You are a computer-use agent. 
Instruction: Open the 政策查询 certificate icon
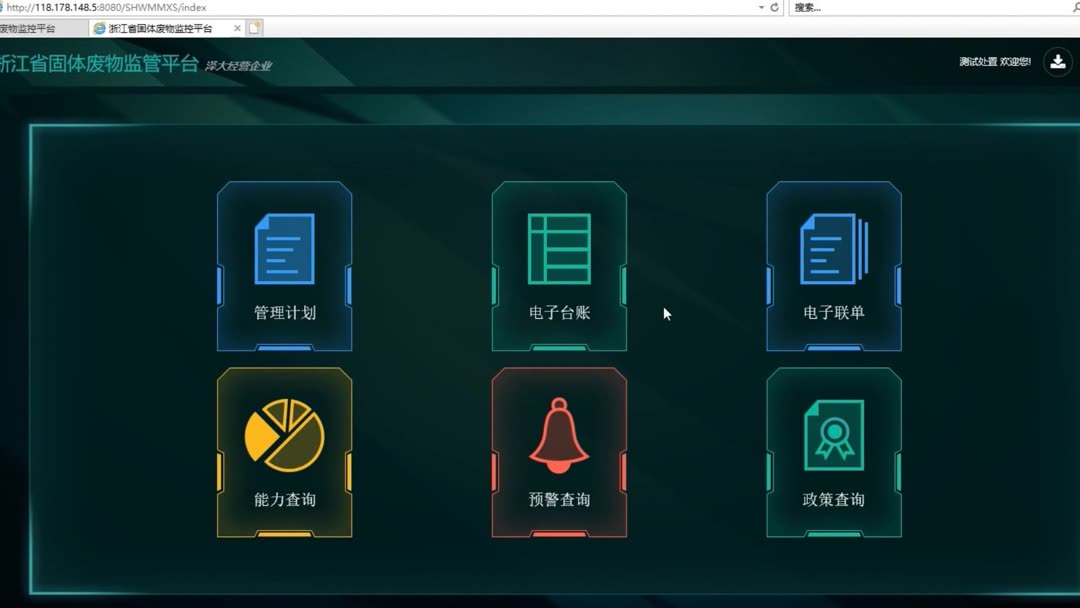tap(834, 435)
